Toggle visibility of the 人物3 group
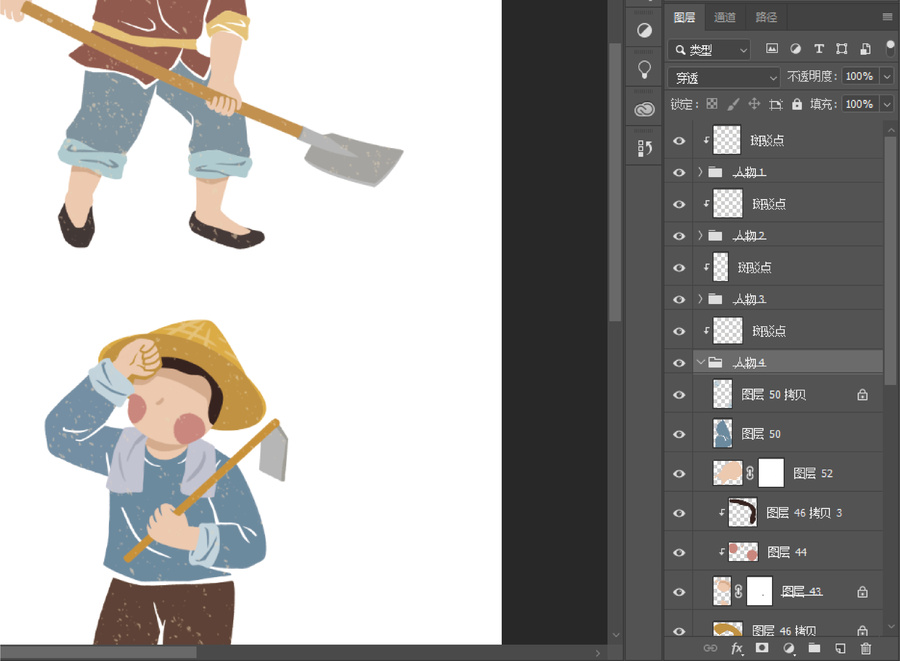Screen dimensions: 900x661 pos(679,299)
